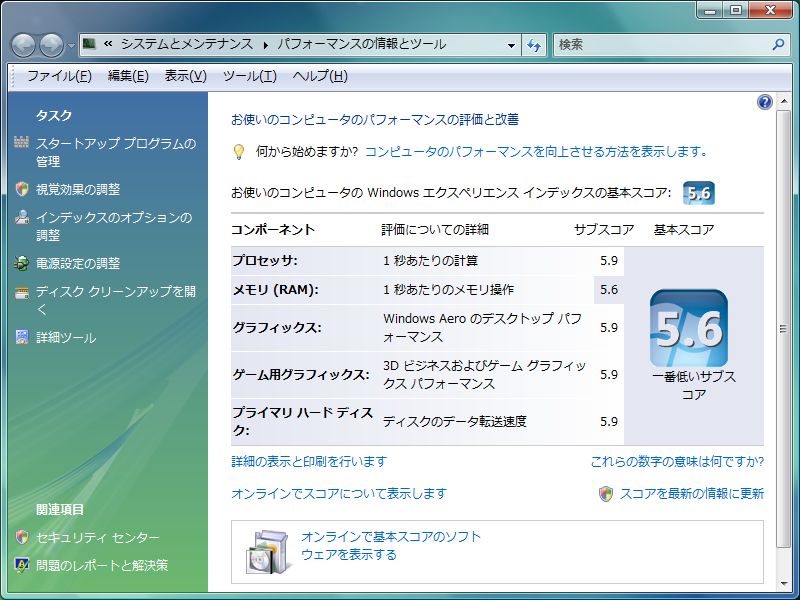Click the 検索 search input field
Image resolution: width=800 pixels, height=600 pixels.
(662, 45)
